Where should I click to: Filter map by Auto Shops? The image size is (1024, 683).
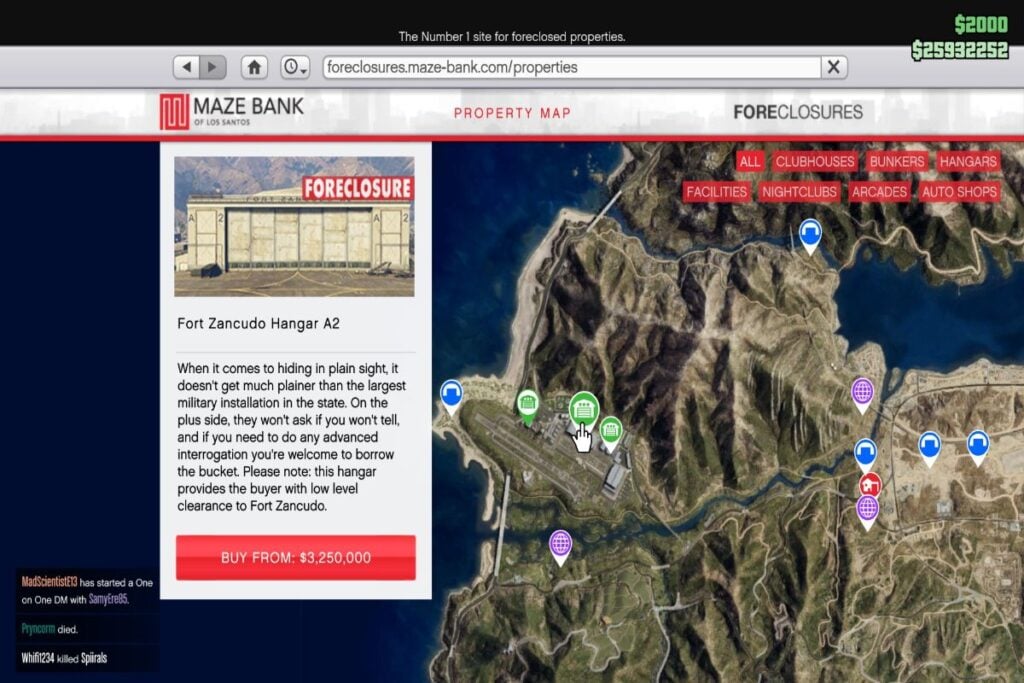click(959, 192)
